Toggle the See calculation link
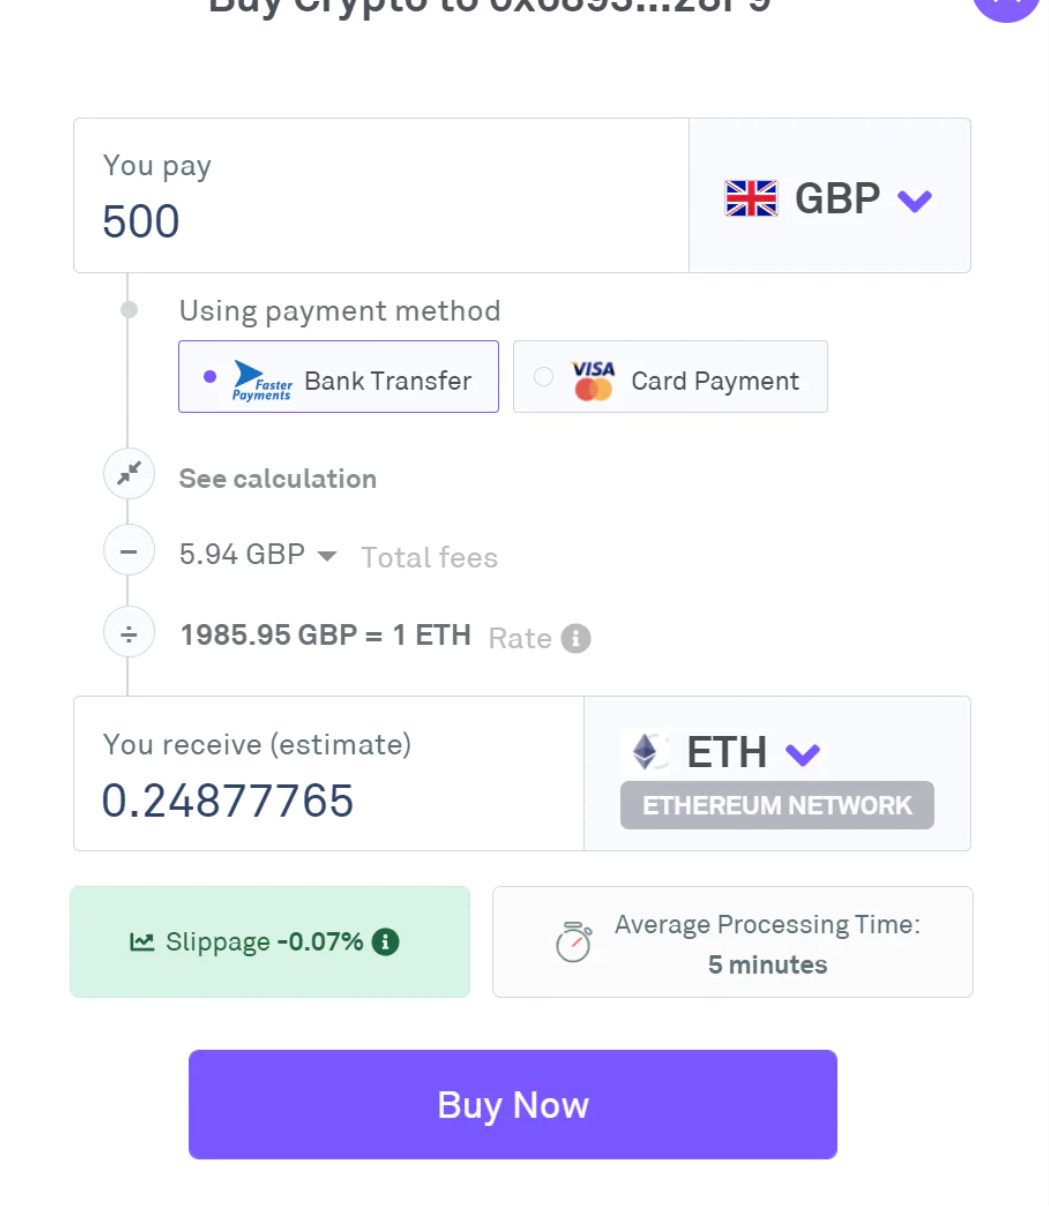The width and height of the screenshot is (1049, 1230). pos(278,479)
